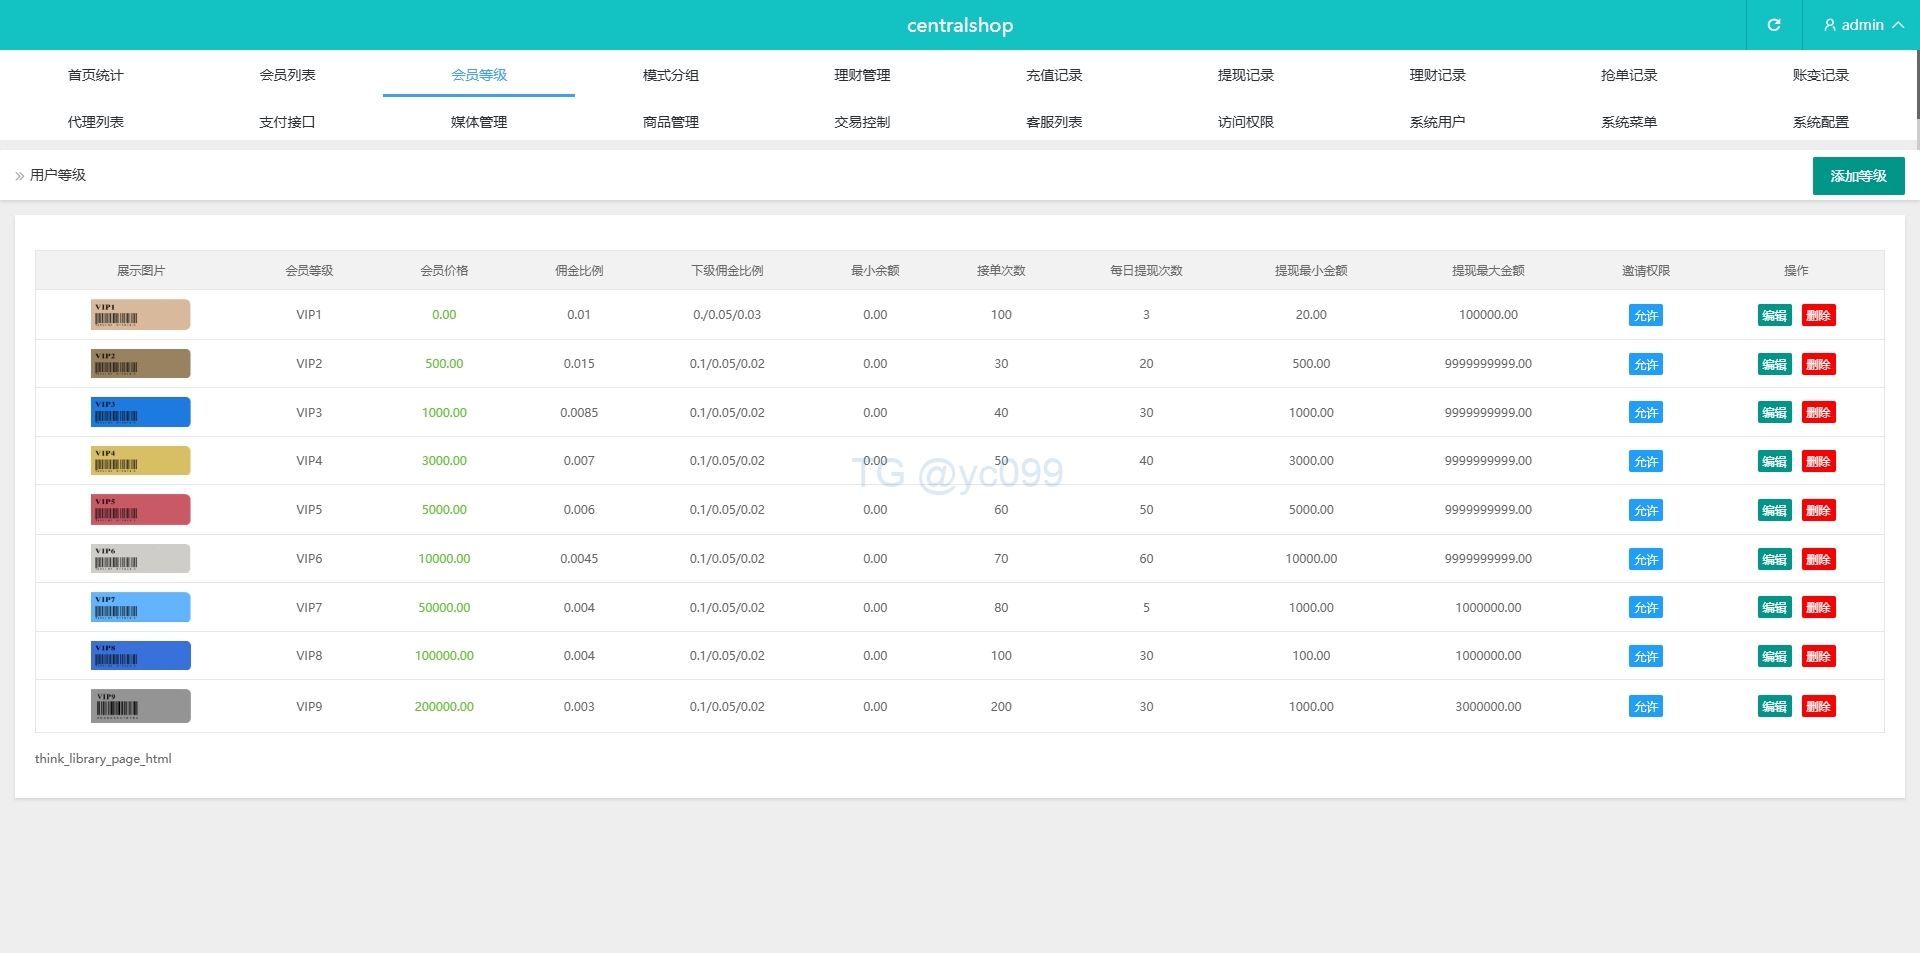Image resolution: width=1920 pixels, height=953 pixels.
Task: Select the 充值记录 tab
Action: coord(1054,75)
